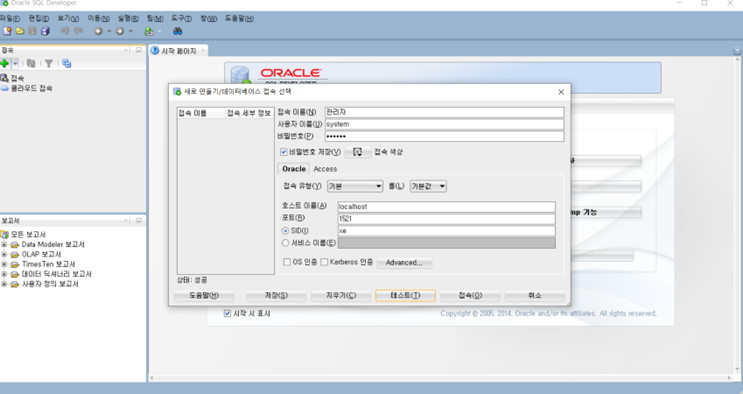The height and width of the screenshot is (394, 743).
Task: Switch to the Oracle tab
Action: point(294,169)
